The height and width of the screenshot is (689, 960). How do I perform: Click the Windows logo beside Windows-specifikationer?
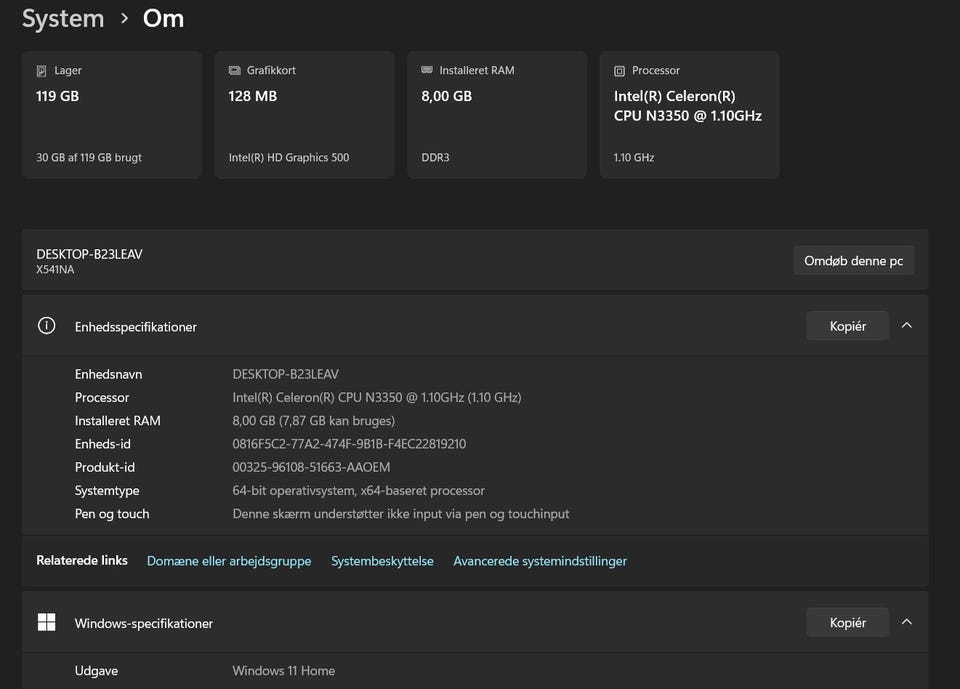tap(46, 623)
